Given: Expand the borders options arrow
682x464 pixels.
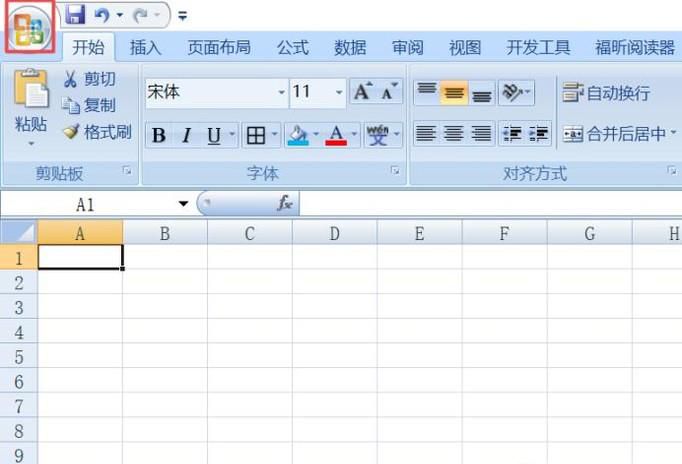Looking at the screenshot, I should click(274, 134).
